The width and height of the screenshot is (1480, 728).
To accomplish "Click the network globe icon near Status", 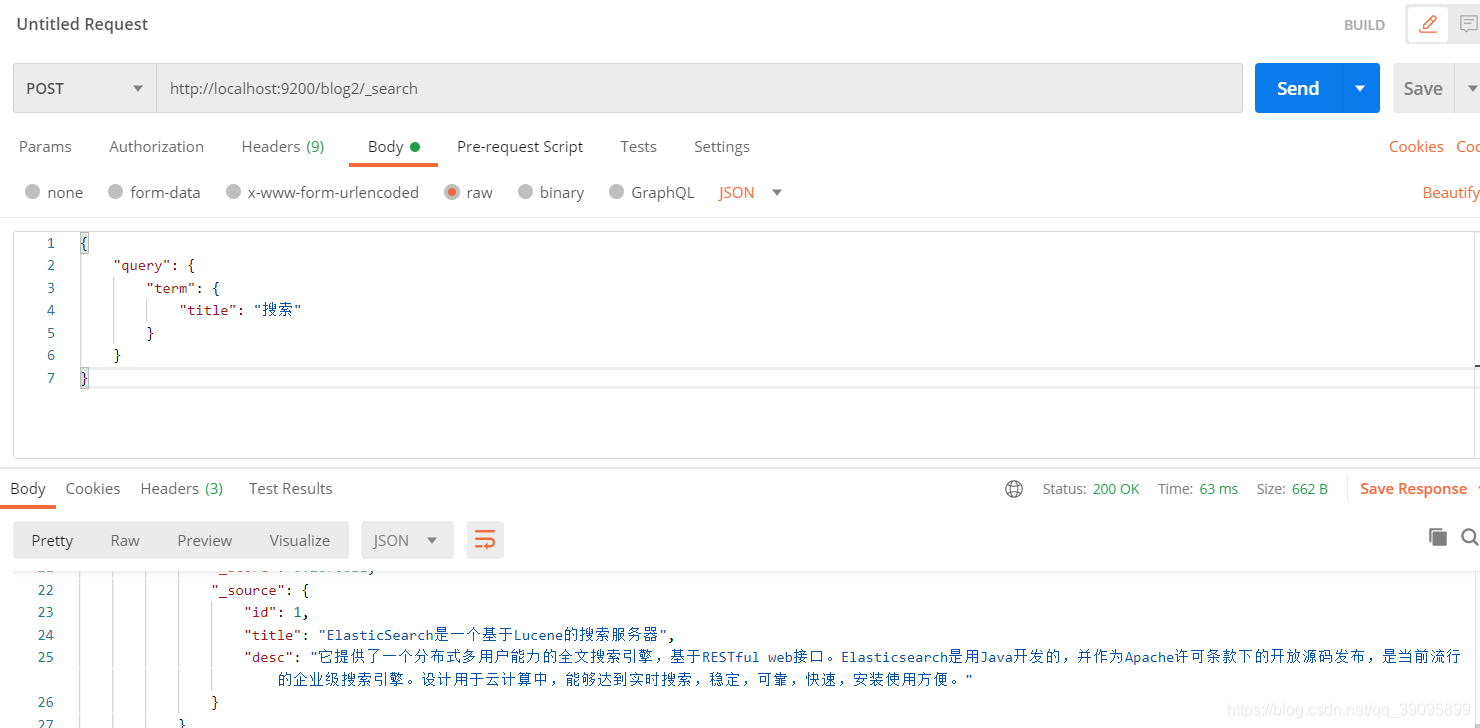I will (1014, 489).
